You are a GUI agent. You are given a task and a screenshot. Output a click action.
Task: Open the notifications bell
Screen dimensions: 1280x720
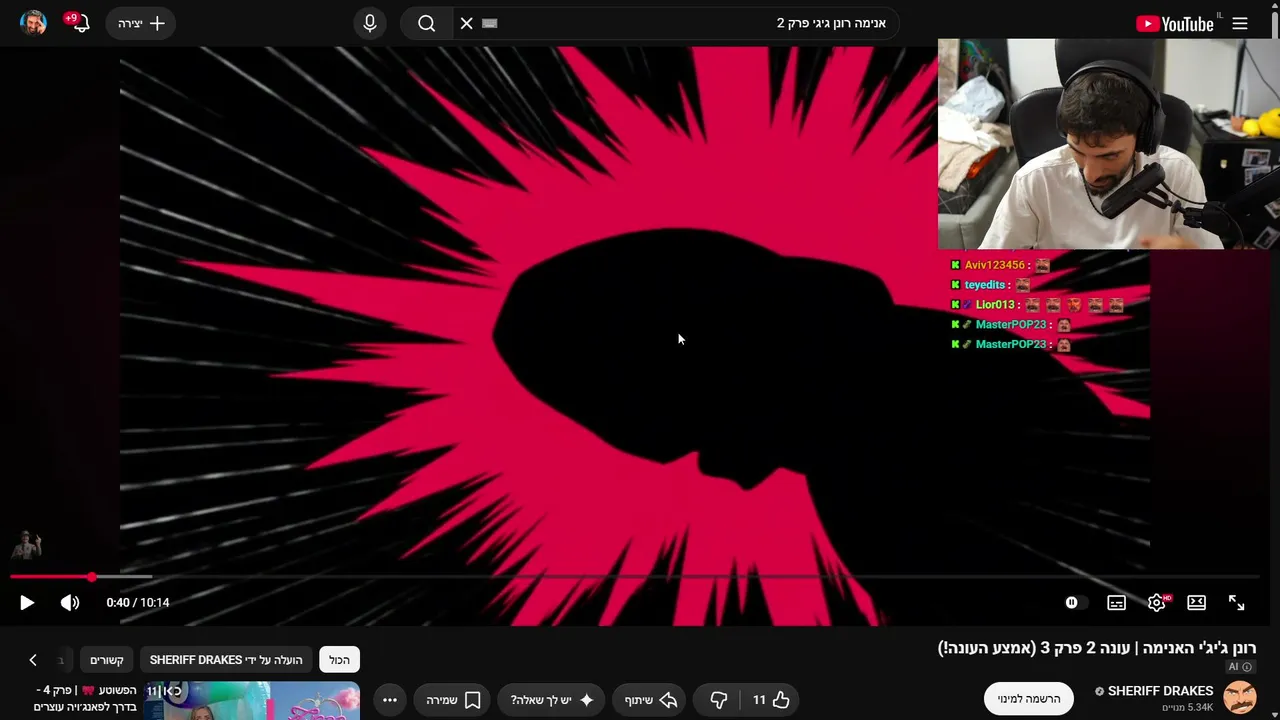[81, 23]
